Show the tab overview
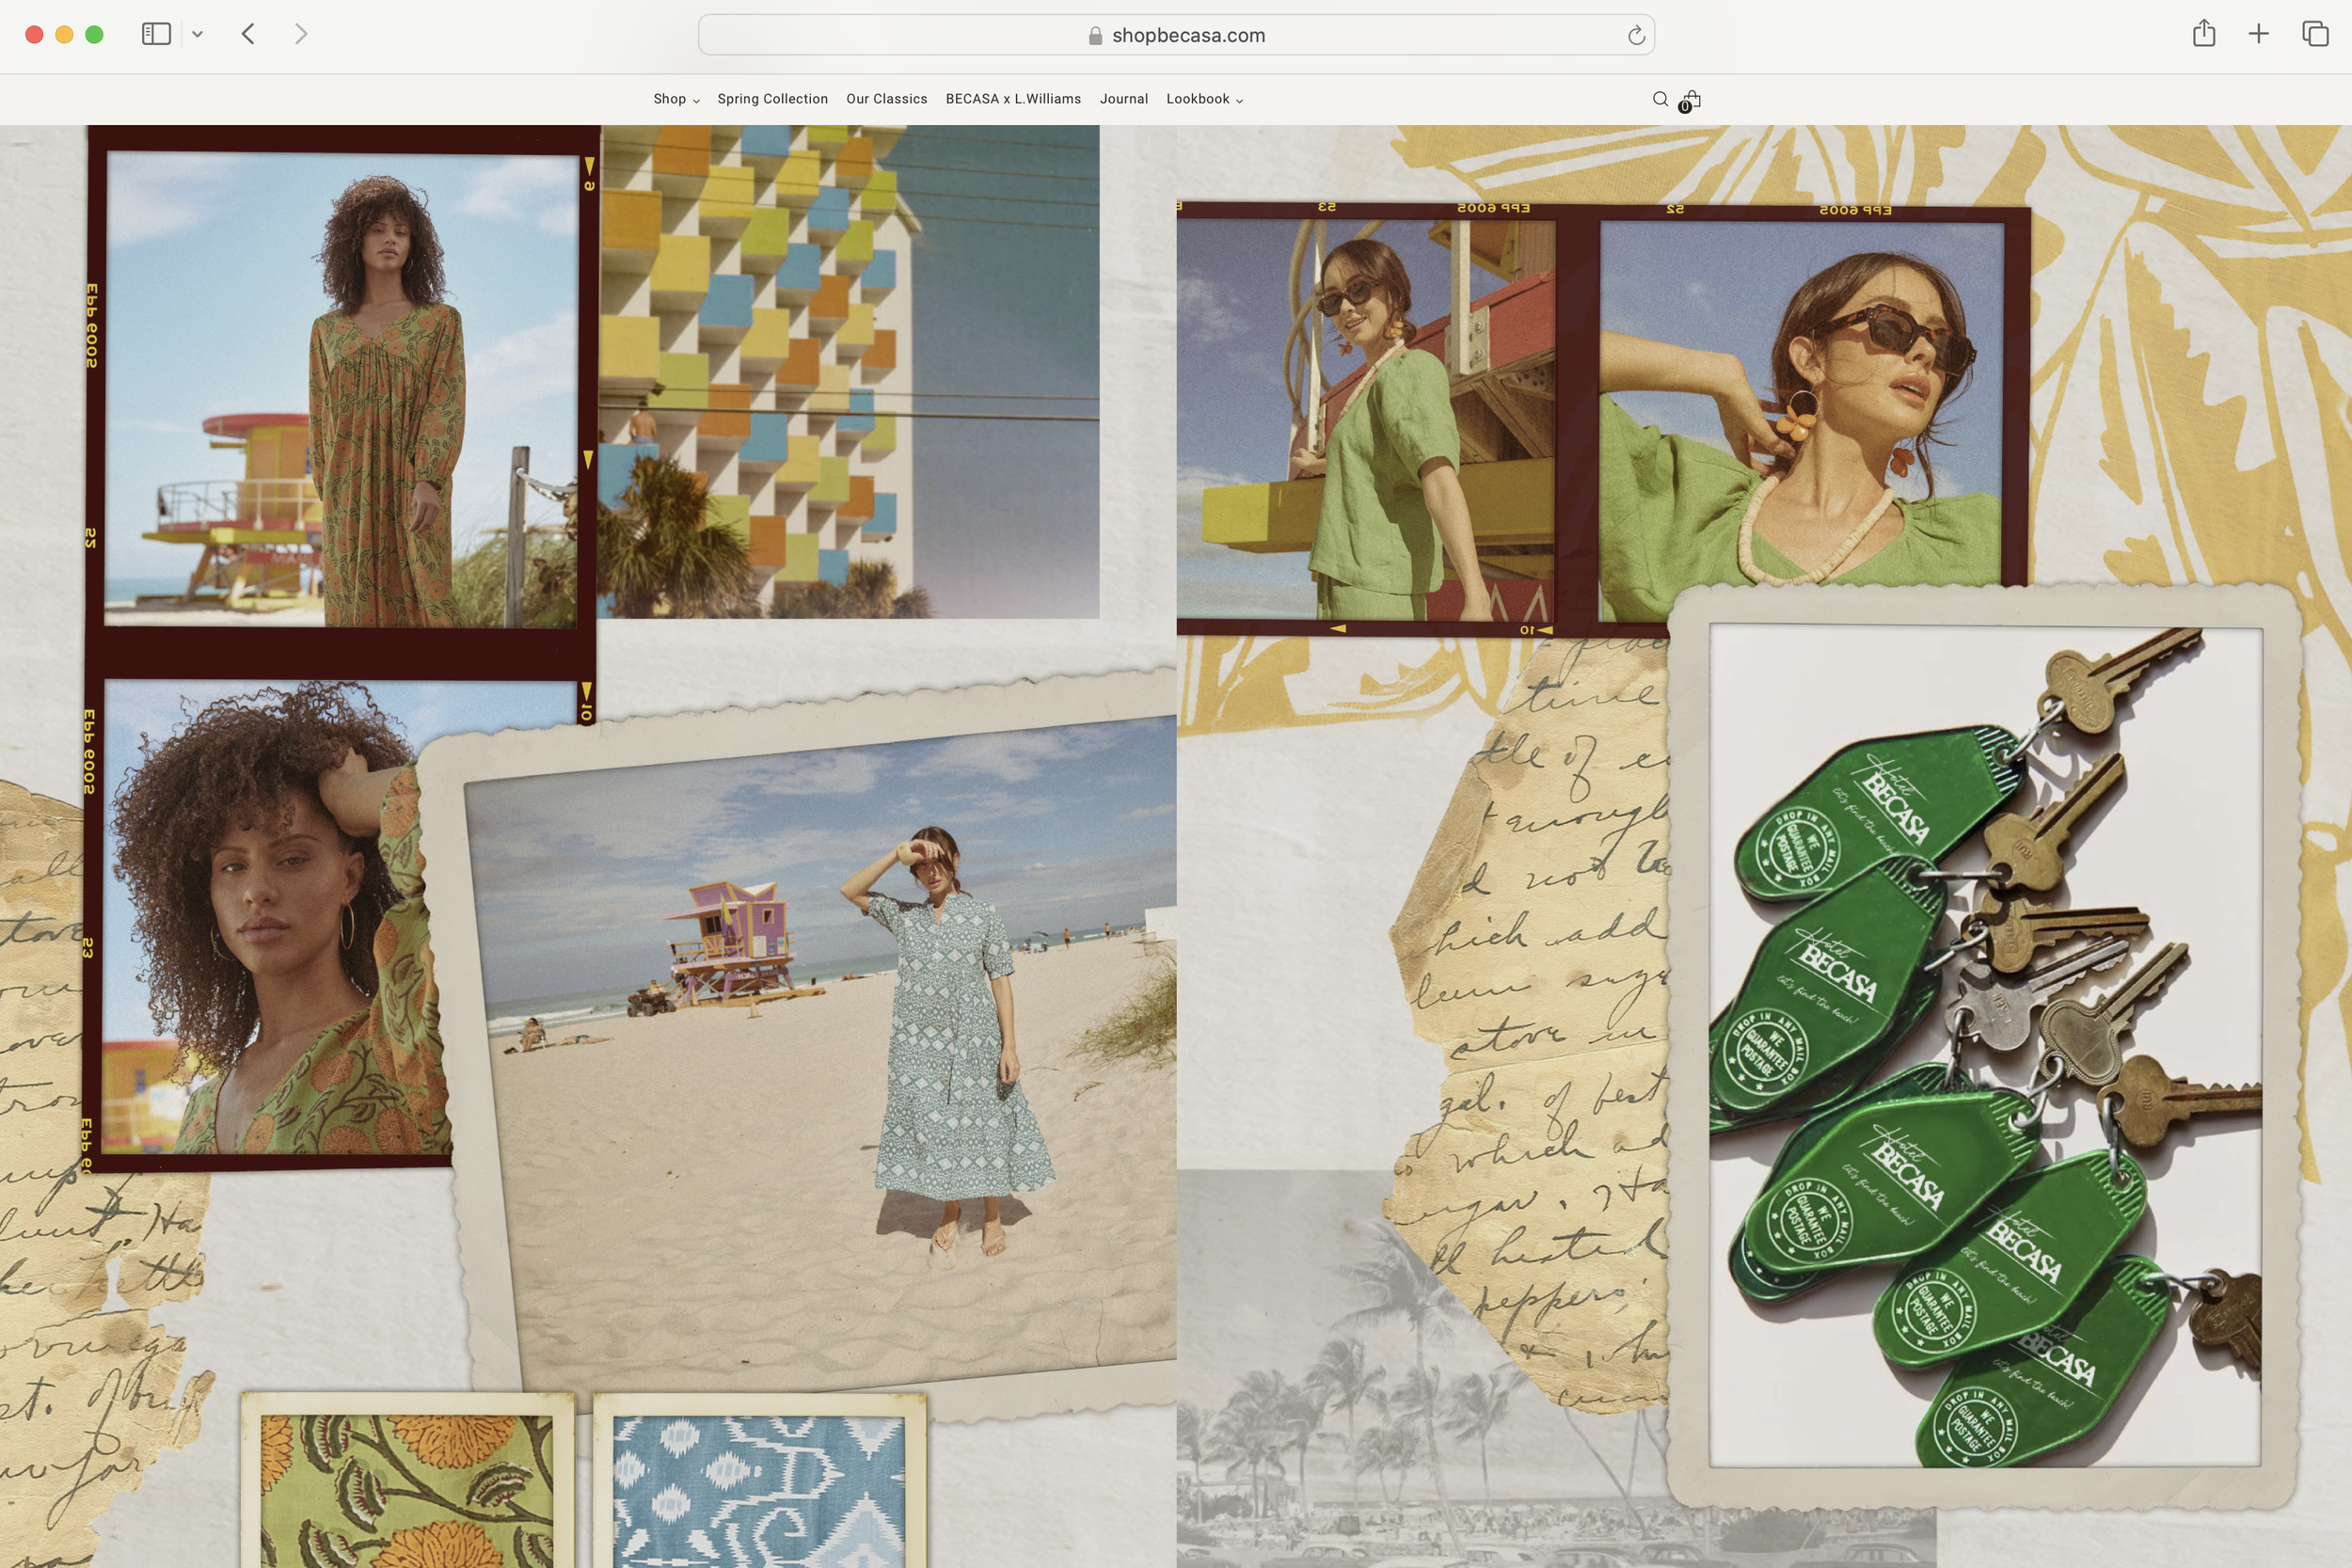Viewport: 2352px width, 1568px height. 2315,34
